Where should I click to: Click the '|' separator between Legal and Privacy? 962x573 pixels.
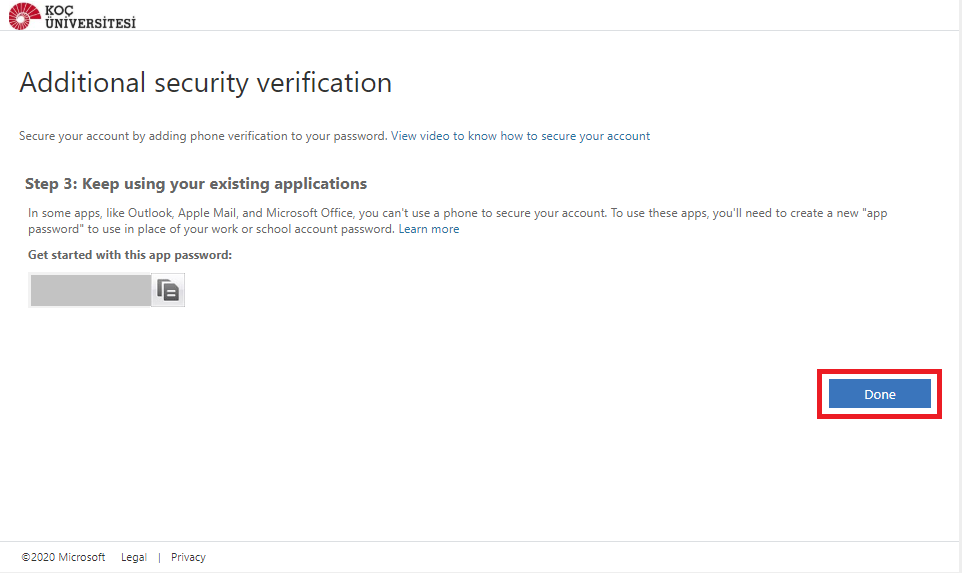pos(159,557)
